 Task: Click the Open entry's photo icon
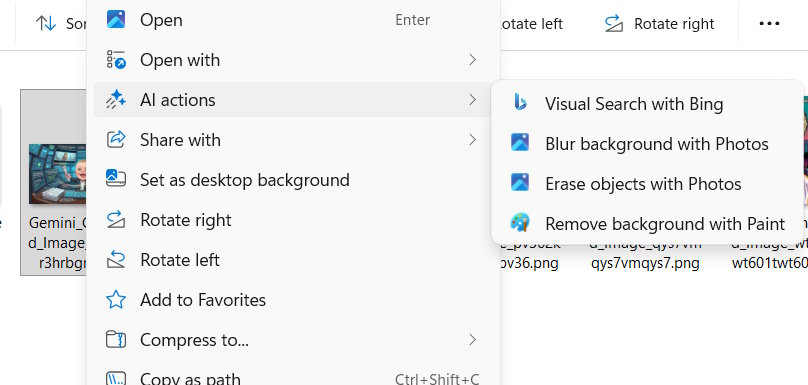116,20
